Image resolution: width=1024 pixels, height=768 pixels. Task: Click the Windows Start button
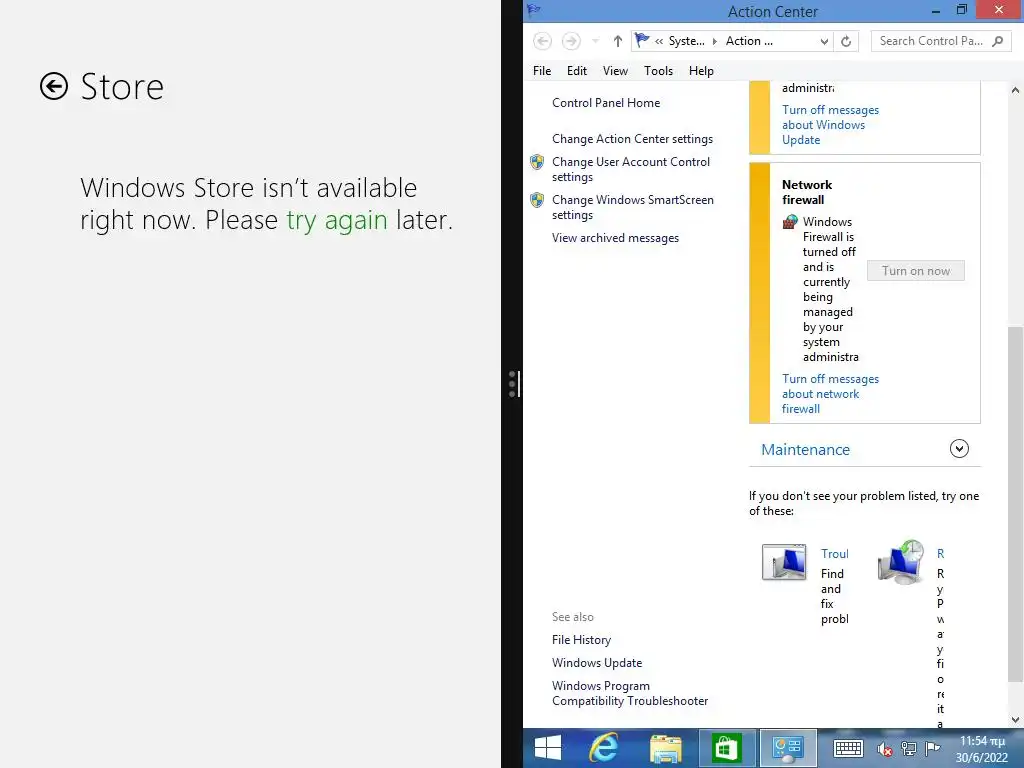[x=547, y=748]
